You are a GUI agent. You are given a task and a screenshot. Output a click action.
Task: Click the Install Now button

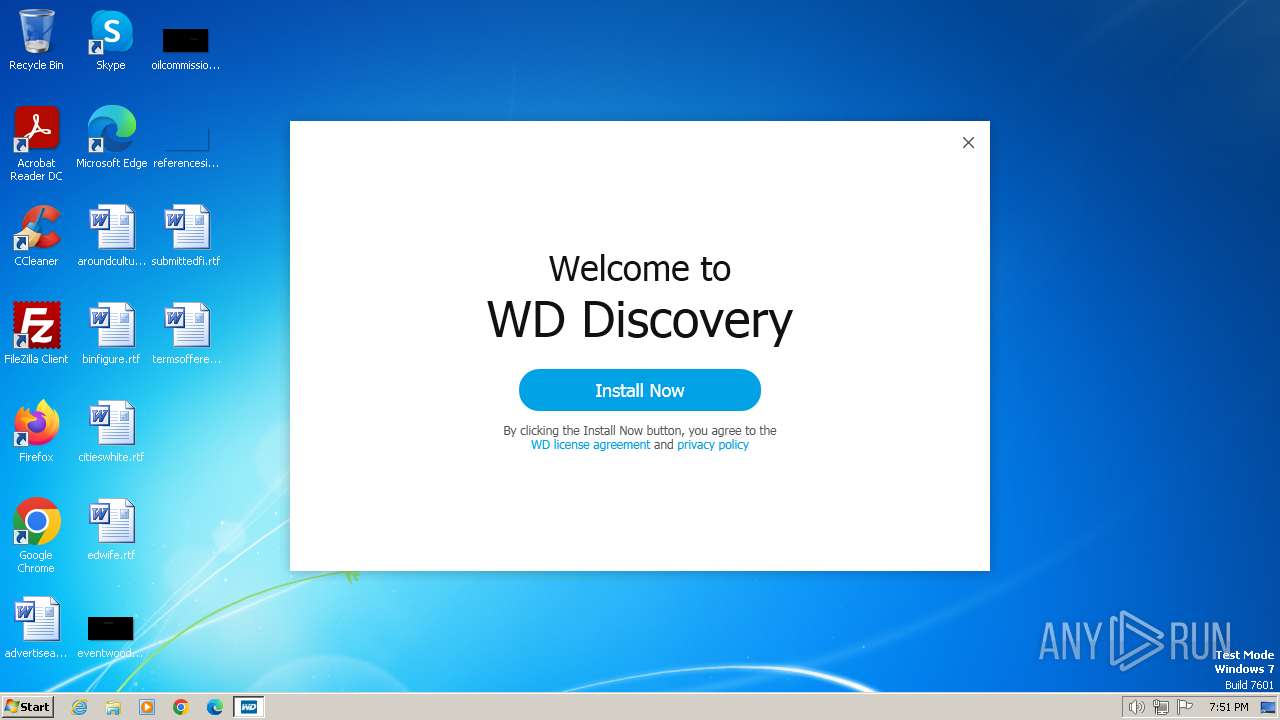[x=640, y=390]
